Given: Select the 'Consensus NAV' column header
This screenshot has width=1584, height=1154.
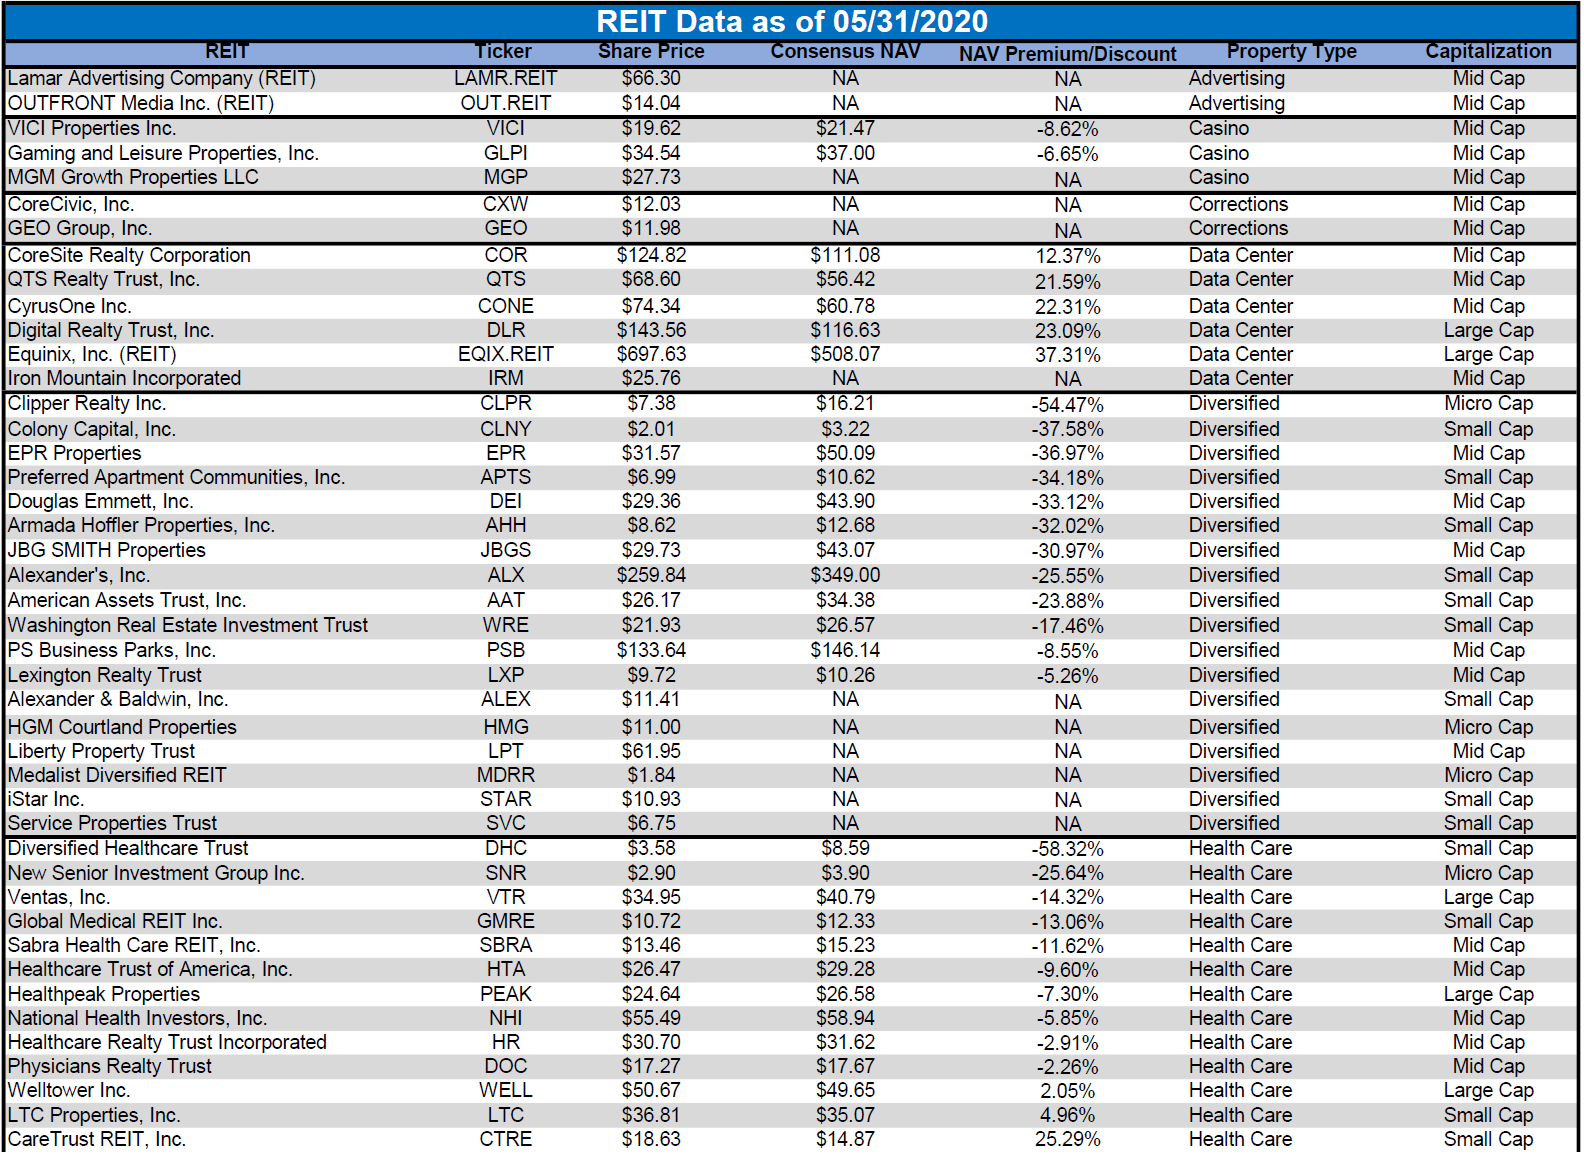Looking at the screenshot, I should click(x=845, y=52).
